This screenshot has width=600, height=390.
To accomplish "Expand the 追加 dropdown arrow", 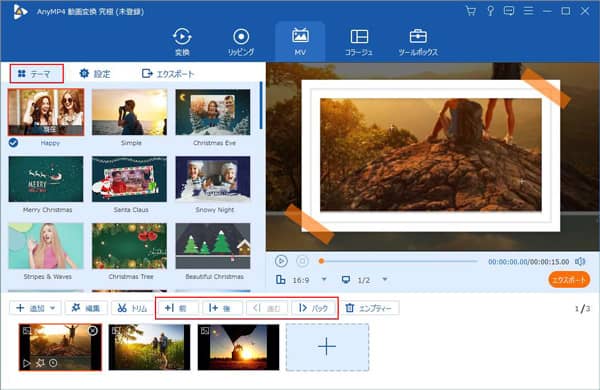I will tap(53, 308).
